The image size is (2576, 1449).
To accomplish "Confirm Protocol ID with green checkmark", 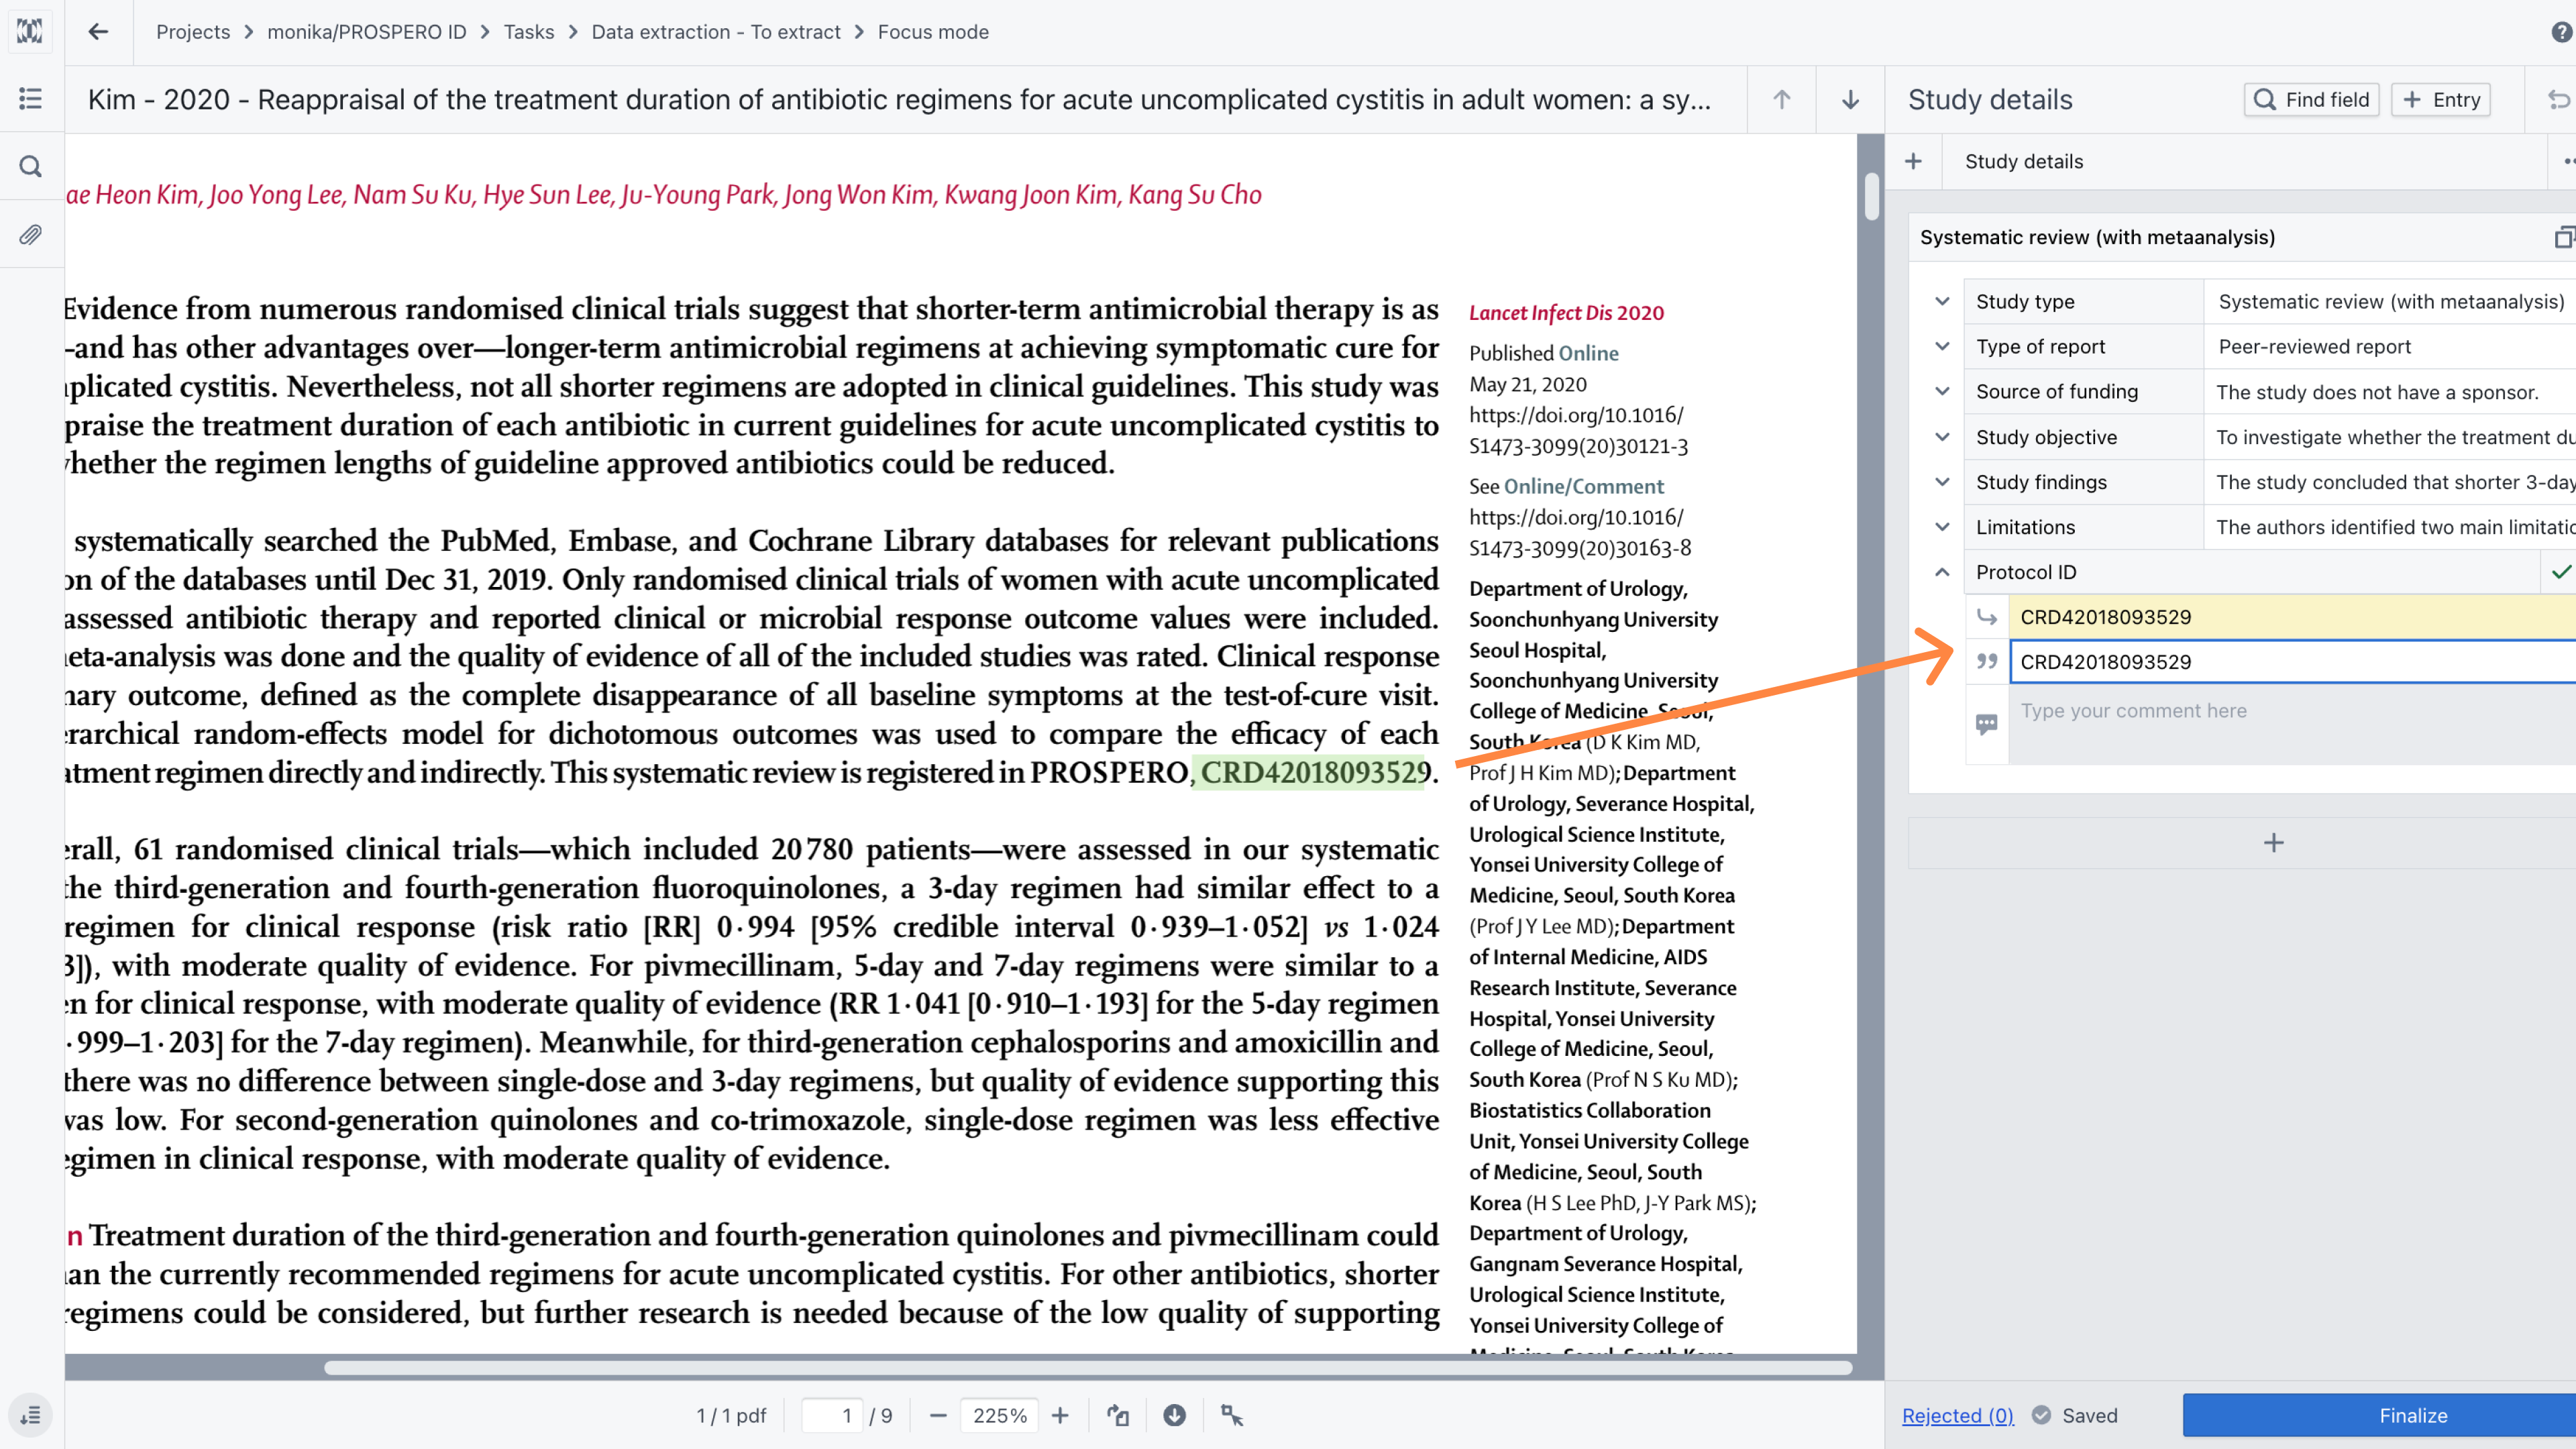I will [x=2560, y=572].
